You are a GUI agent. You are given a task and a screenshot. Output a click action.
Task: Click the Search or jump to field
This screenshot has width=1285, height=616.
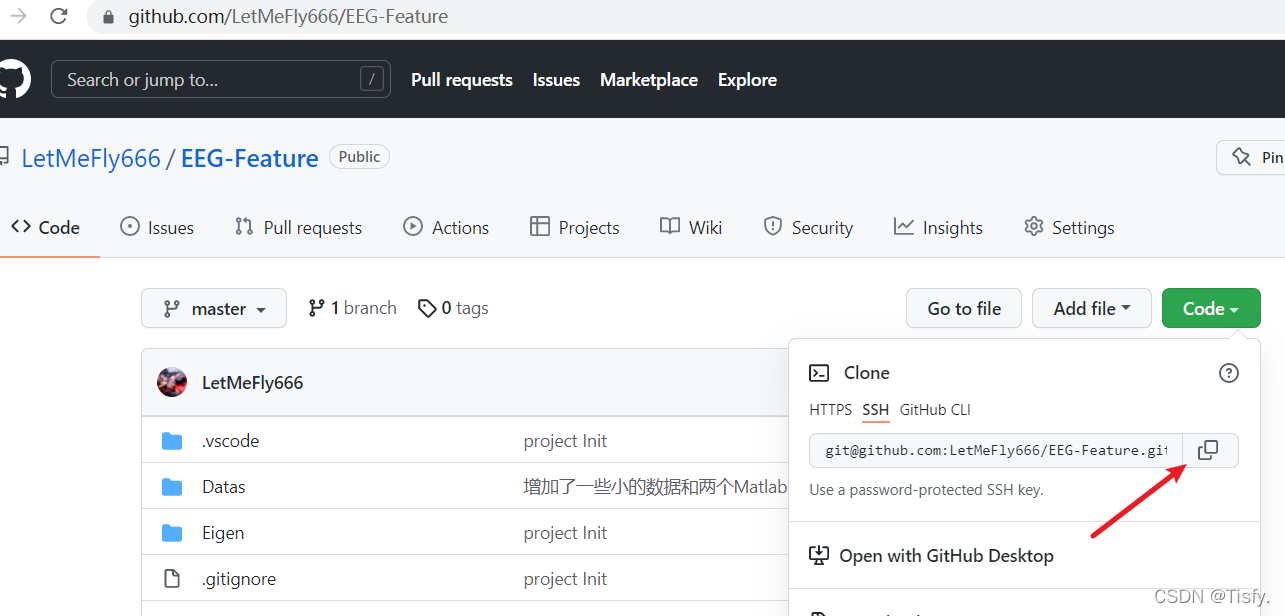point(221,80)
